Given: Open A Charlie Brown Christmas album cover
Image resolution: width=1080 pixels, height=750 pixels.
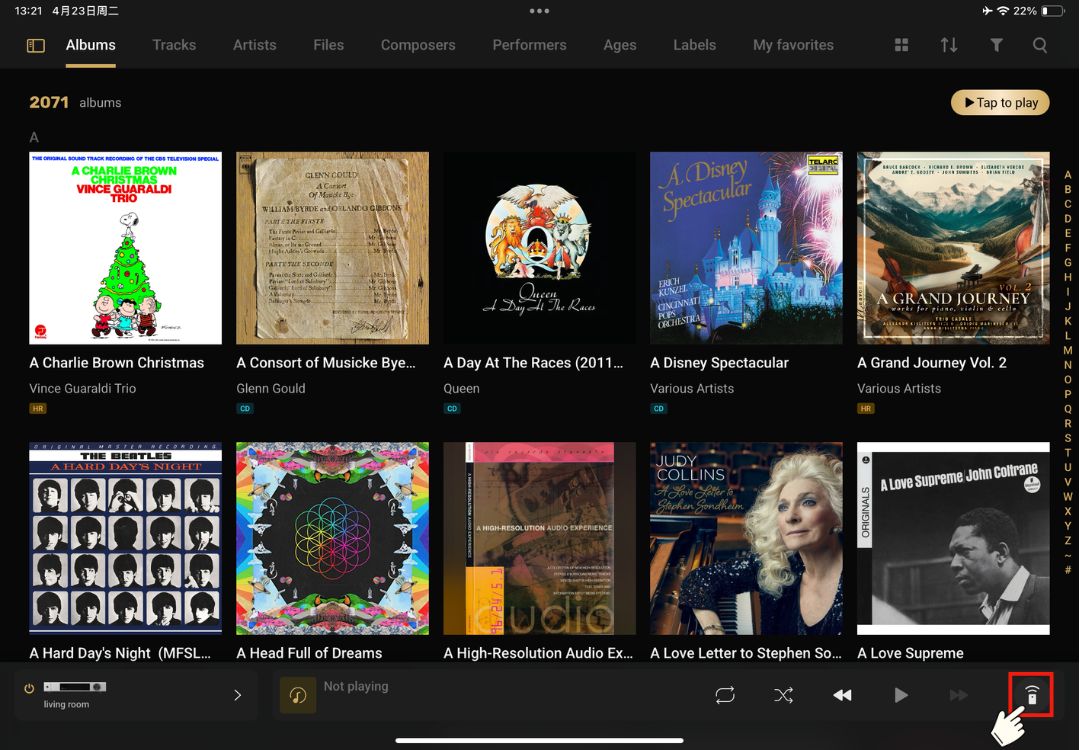Looking at the screenshot, I should 125,248.
